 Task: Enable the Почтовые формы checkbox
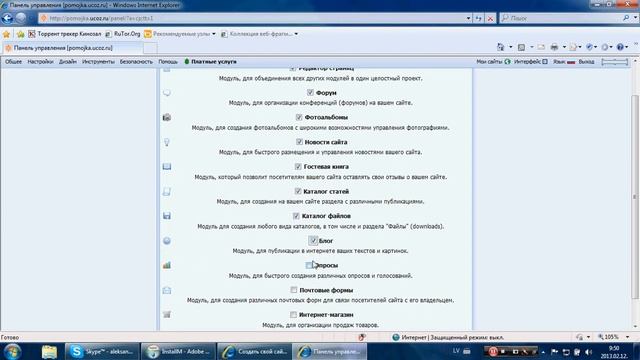click(293, 290)
